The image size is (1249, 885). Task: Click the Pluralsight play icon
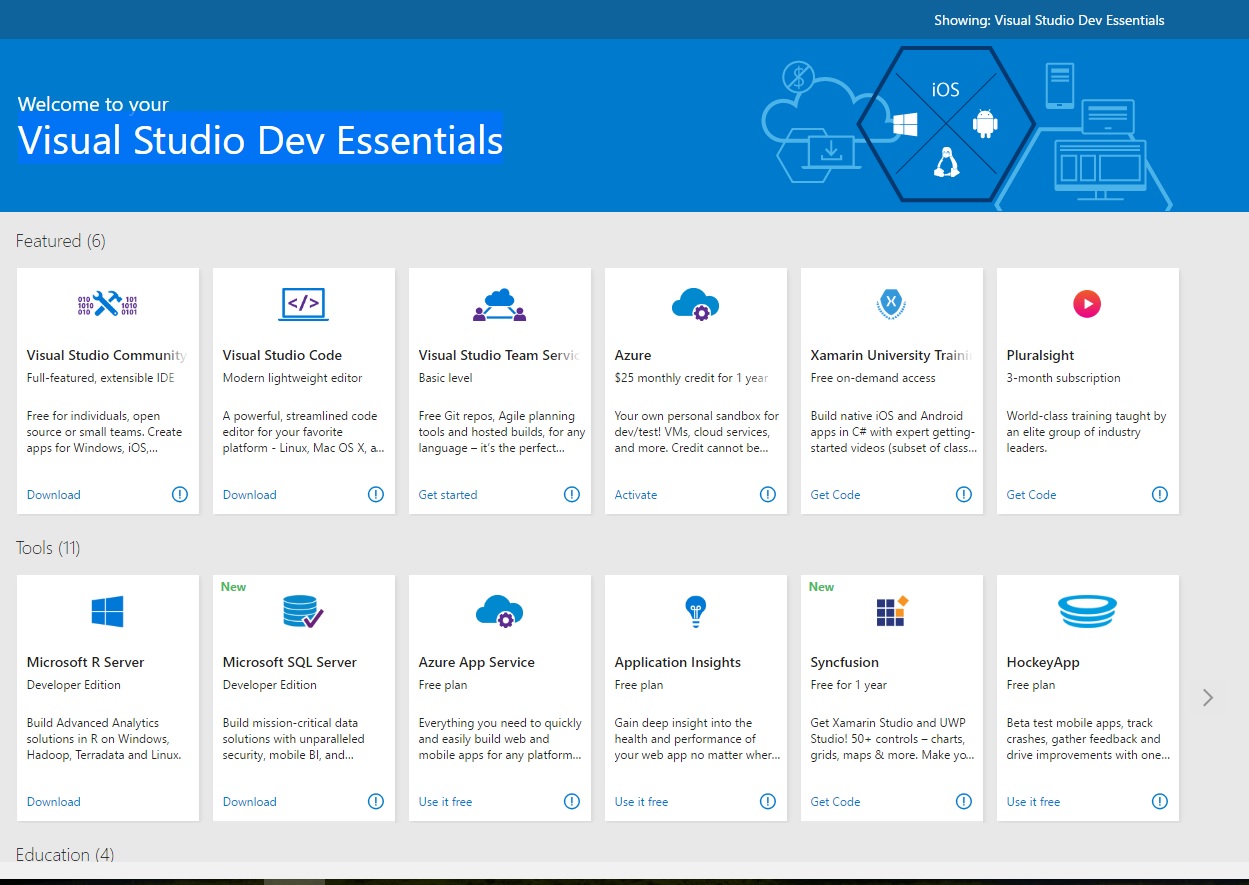[x=1087, y=304]
